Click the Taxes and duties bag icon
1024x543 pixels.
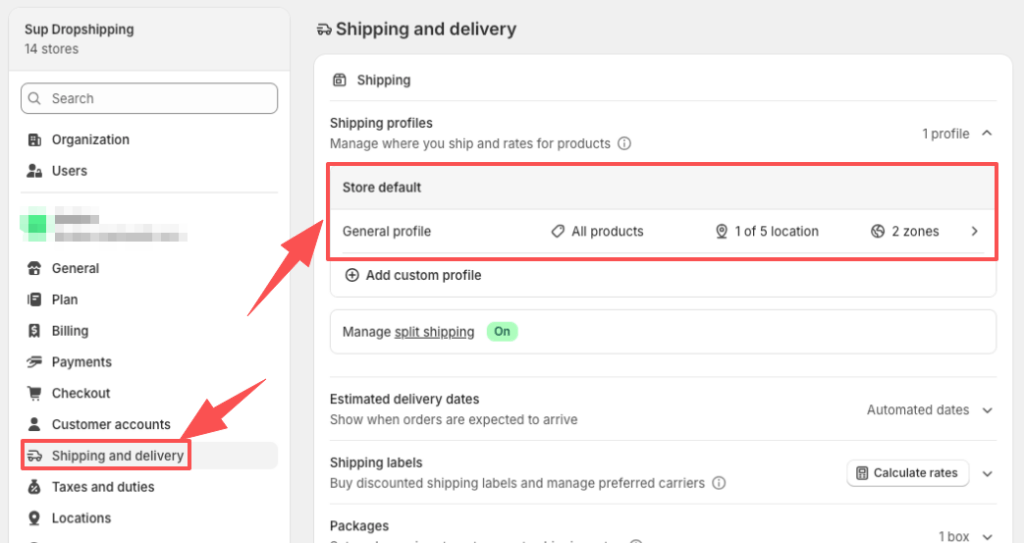[35, 487]
